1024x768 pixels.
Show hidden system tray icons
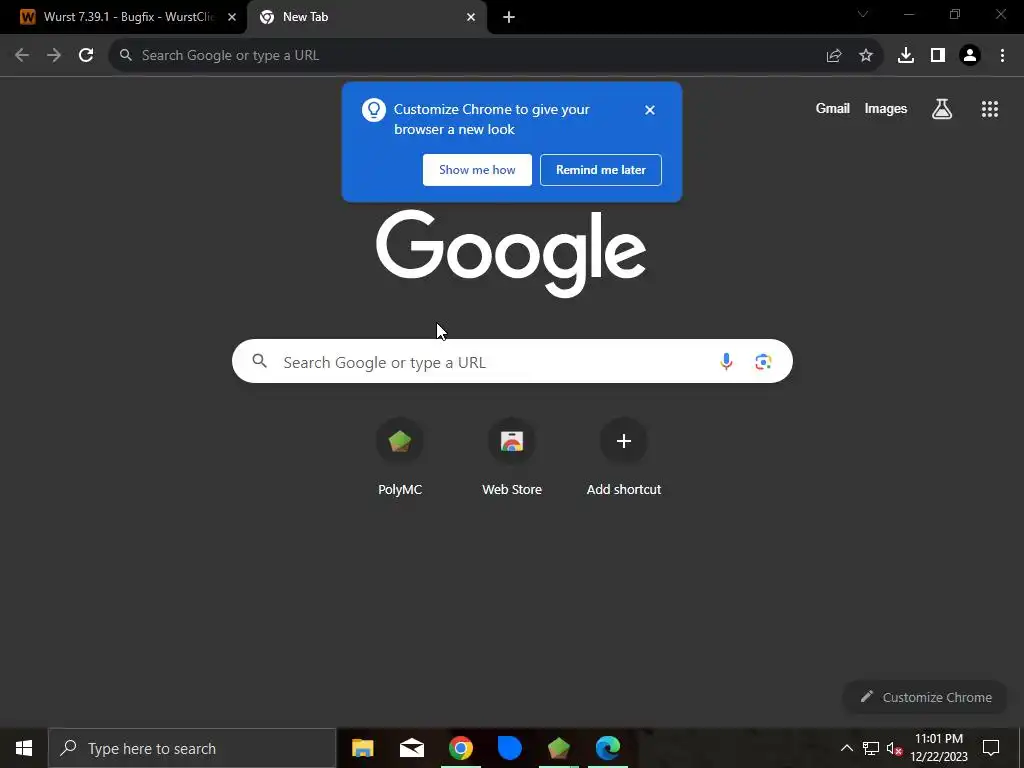[846, 748]
